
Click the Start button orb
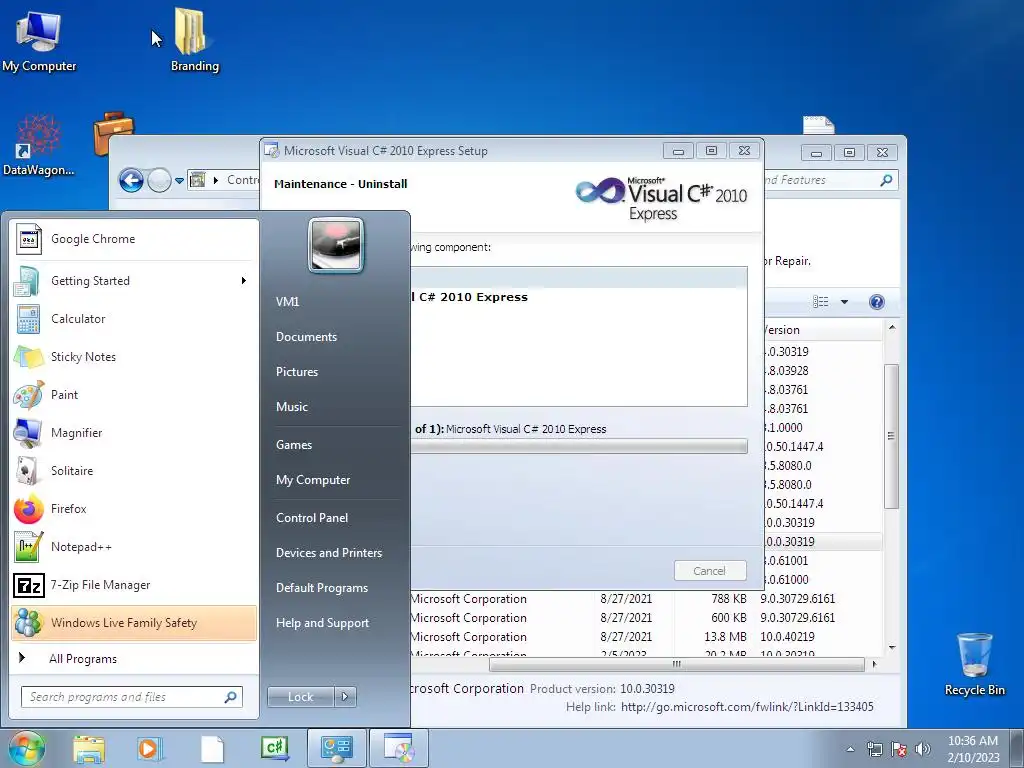pos(27,748)
